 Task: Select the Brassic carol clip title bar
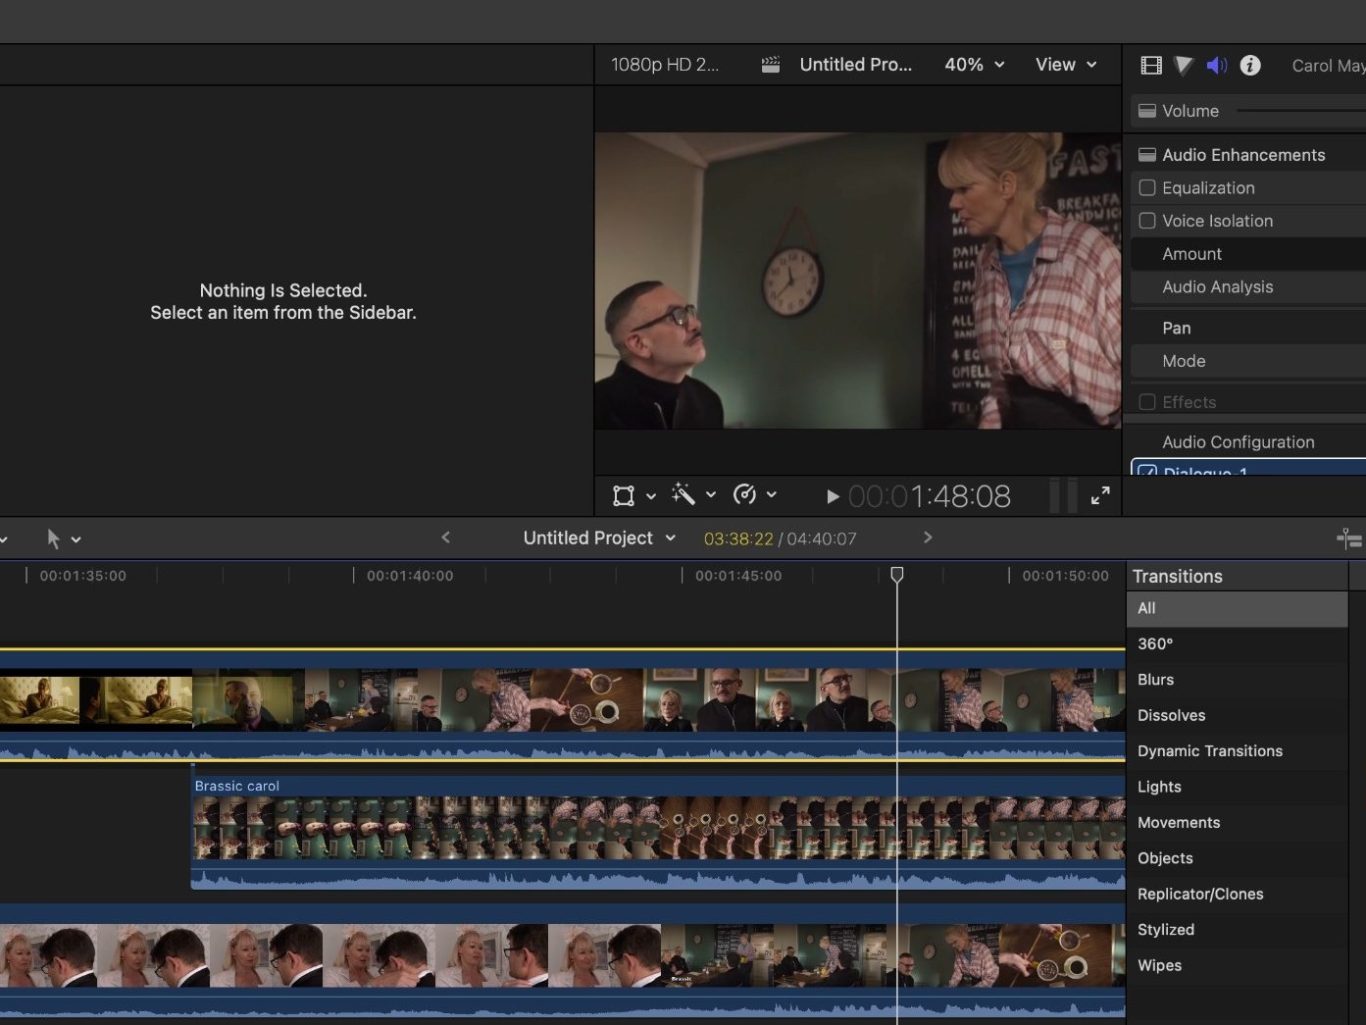[x=658, y=786]
